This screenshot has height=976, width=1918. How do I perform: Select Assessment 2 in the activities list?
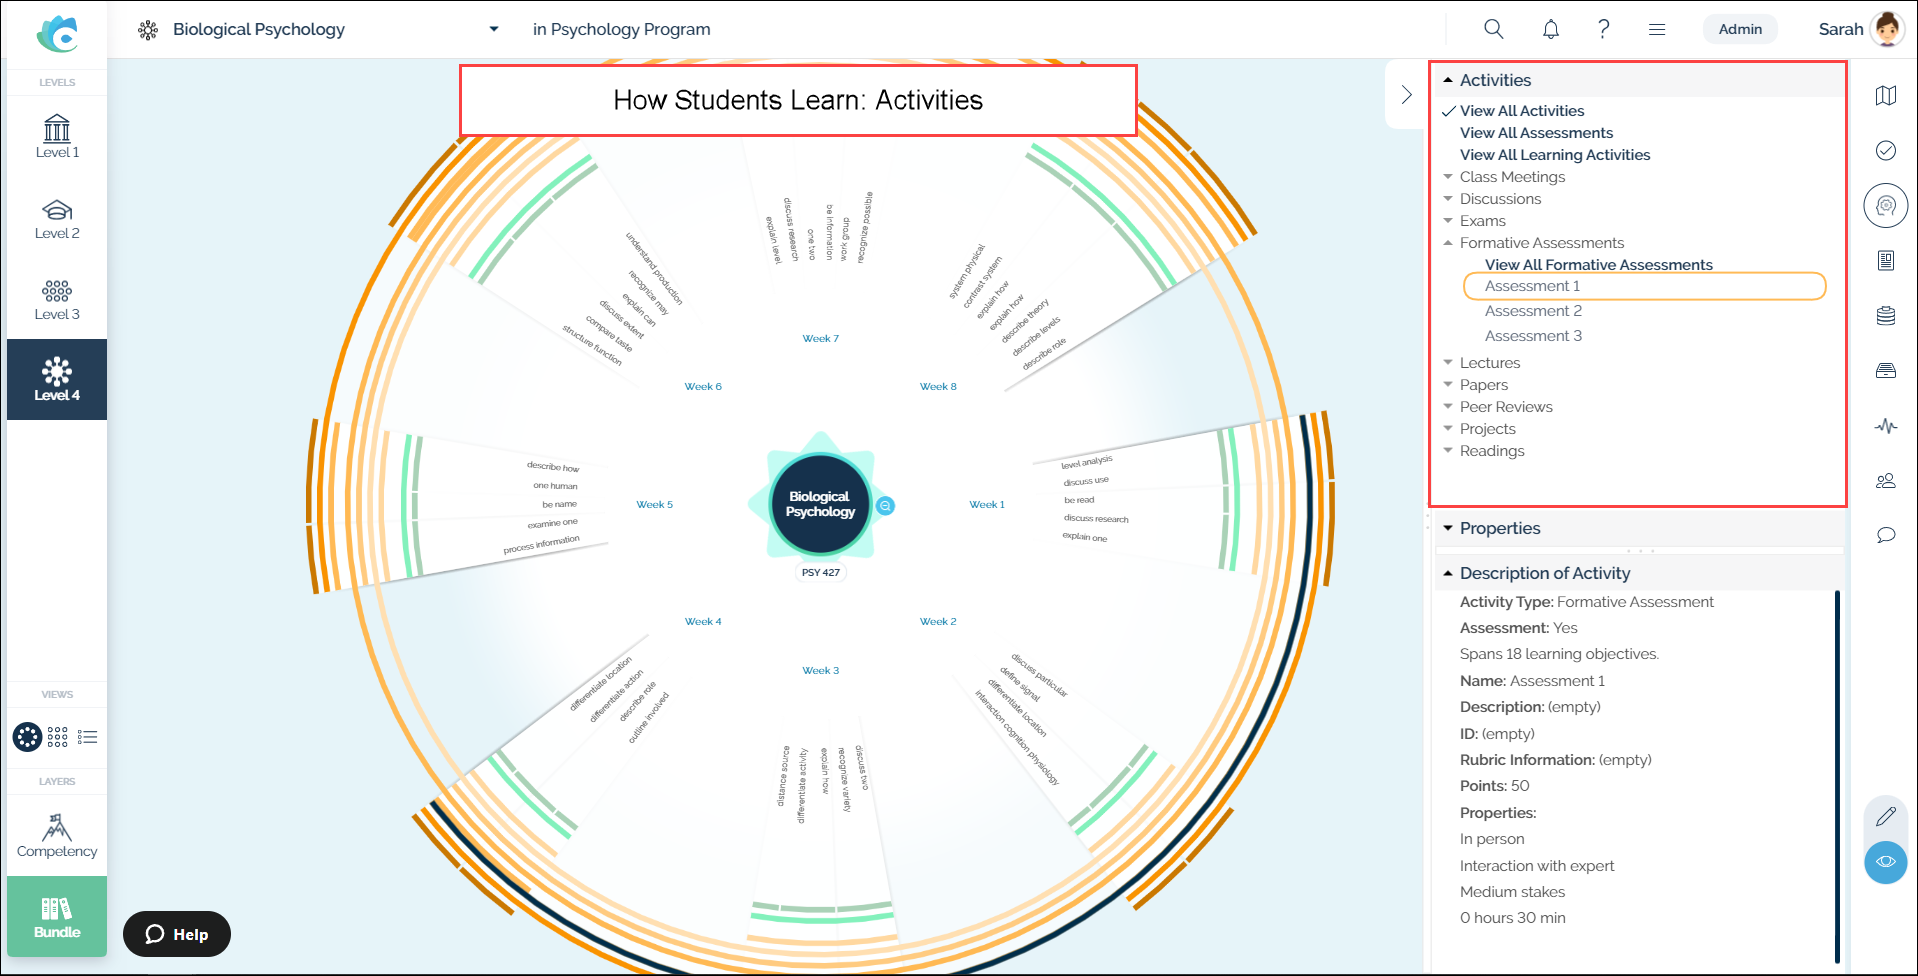[1533, 311]
